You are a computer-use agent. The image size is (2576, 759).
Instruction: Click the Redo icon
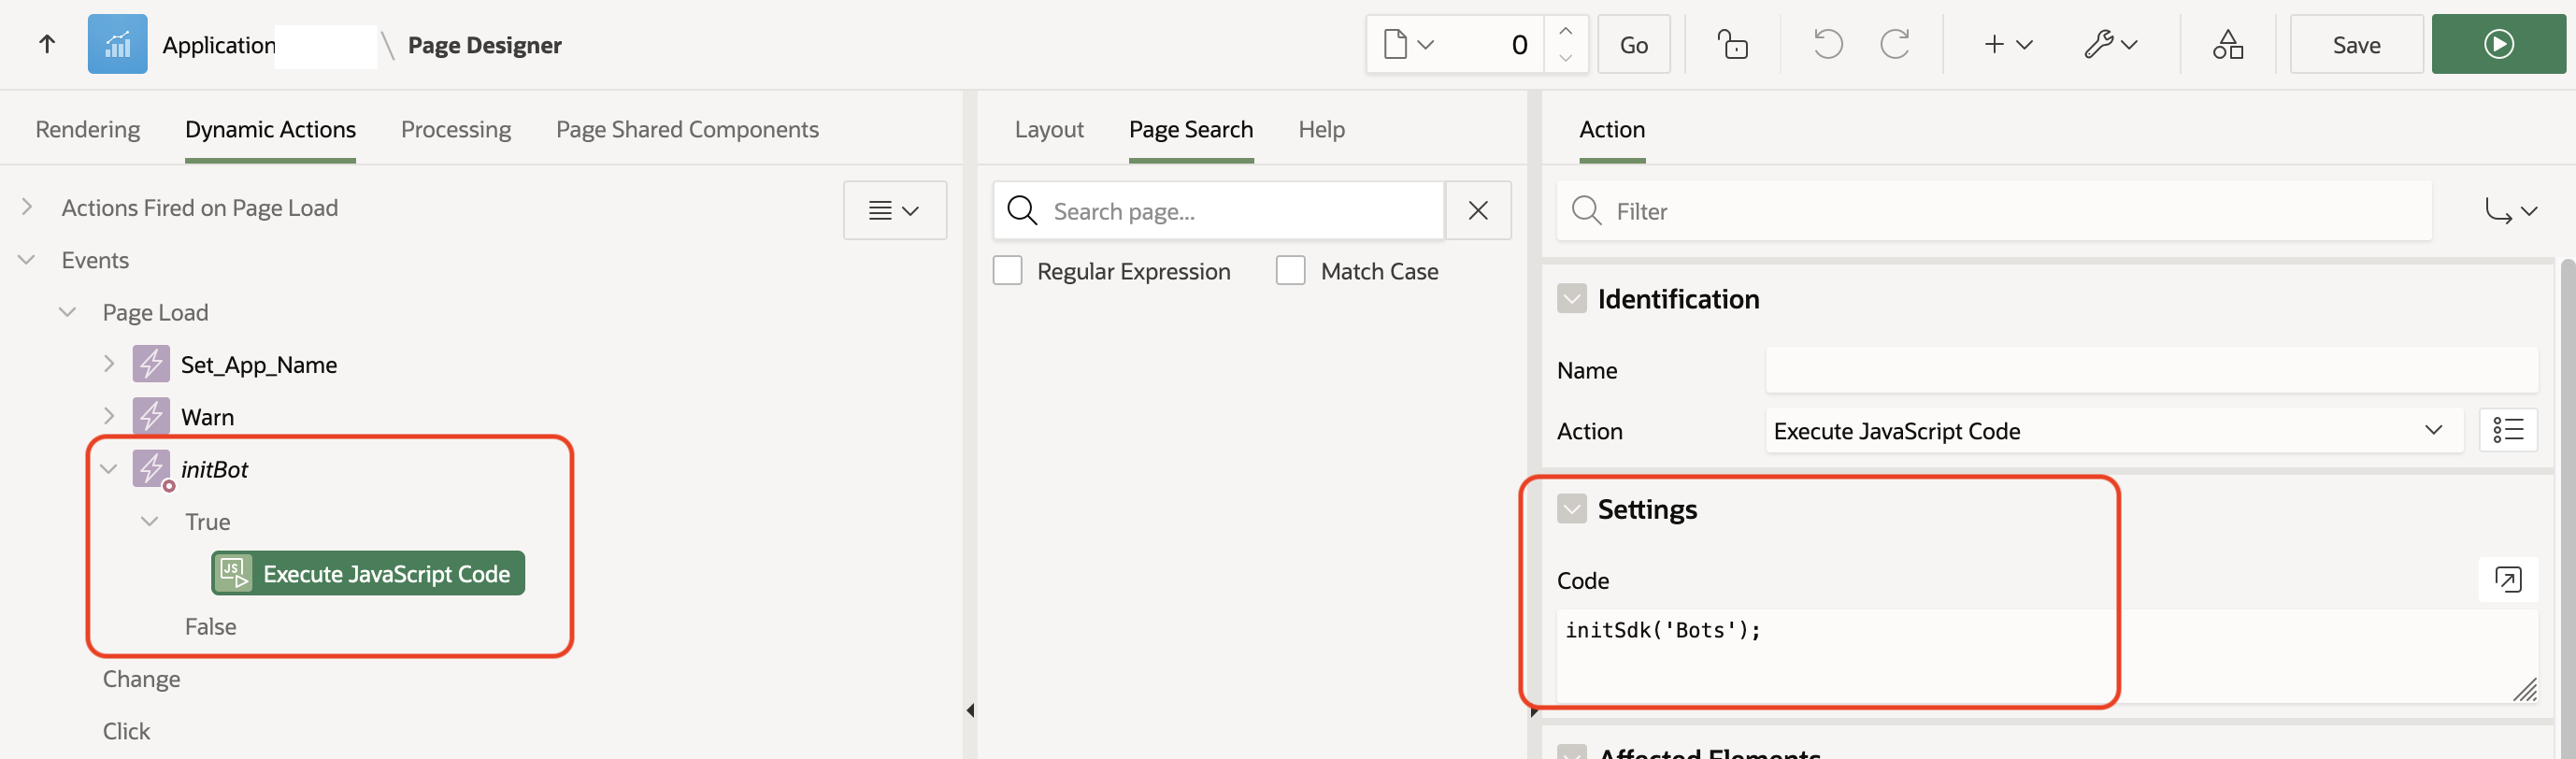(1894, 44)
